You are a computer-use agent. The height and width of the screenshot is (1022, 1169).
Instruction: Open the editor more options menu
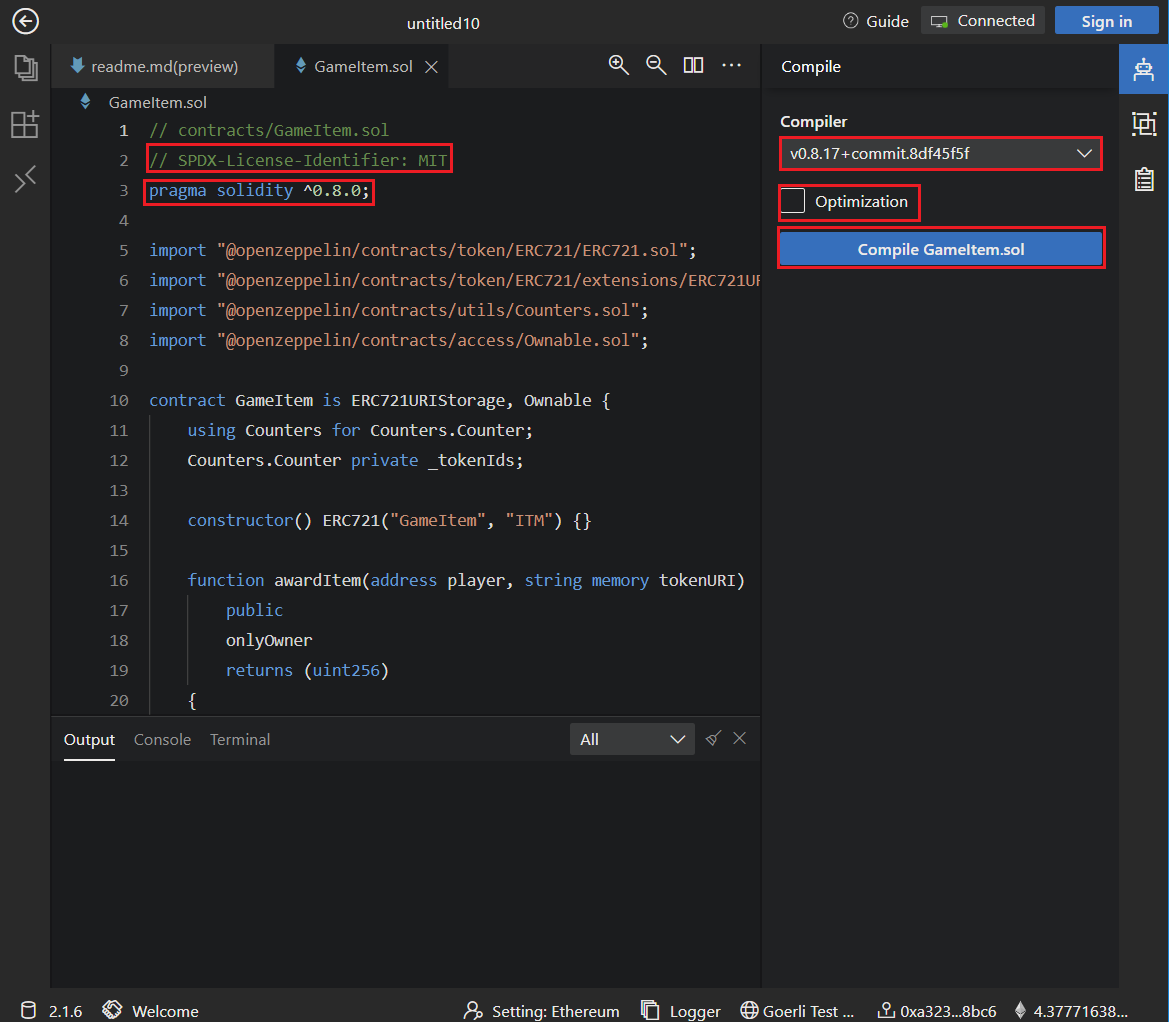click(x=731, y=65)
